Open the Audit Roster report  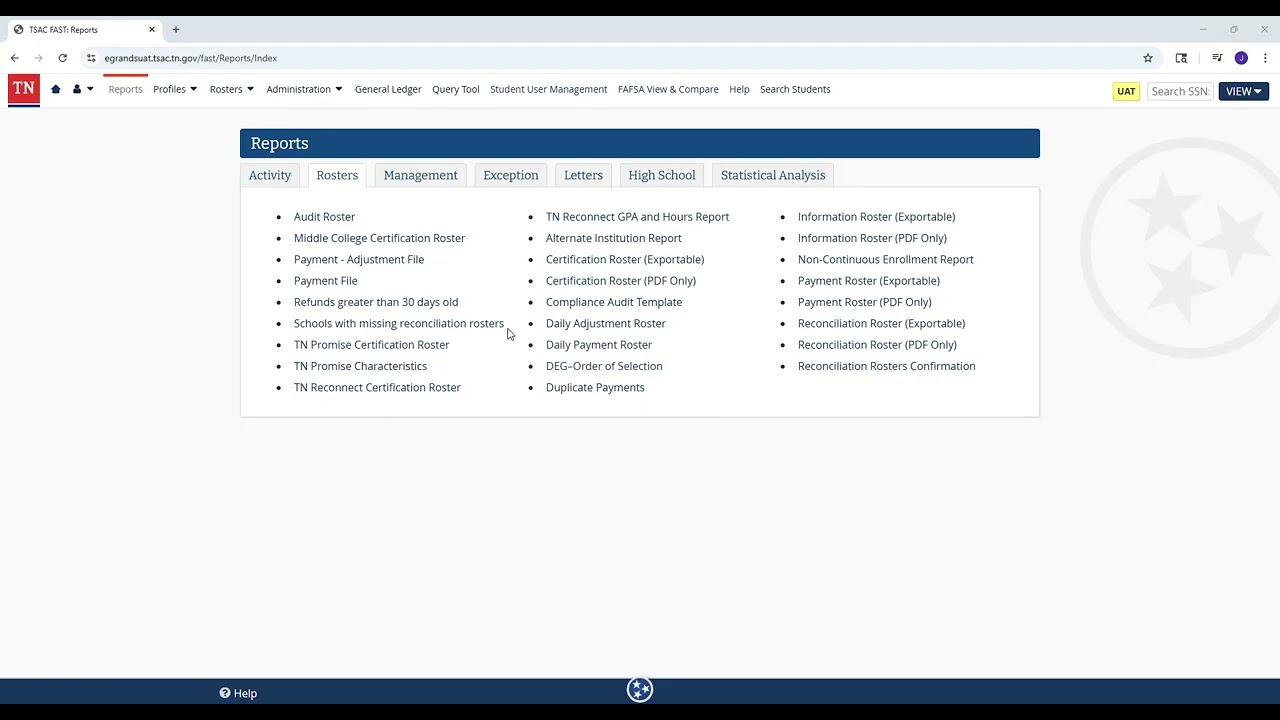point(324,217)
